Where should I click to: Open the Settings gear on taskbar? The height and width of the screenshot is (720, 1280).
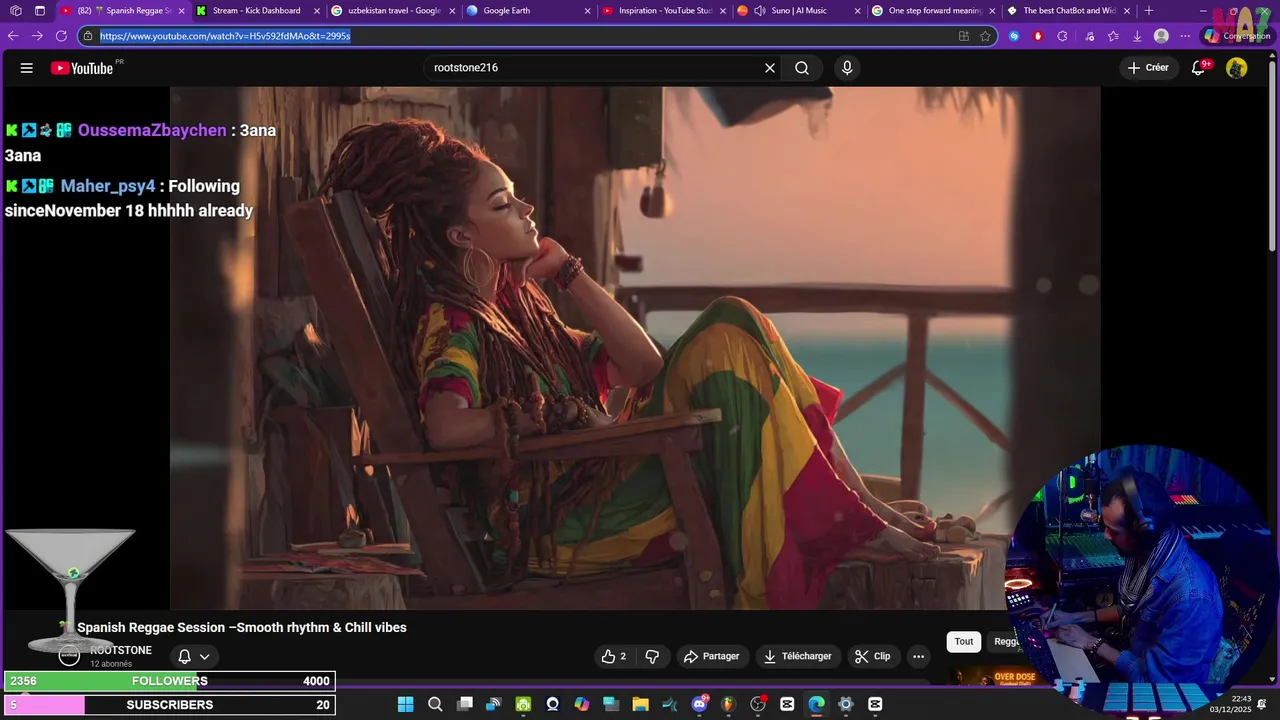click(846, 705)
